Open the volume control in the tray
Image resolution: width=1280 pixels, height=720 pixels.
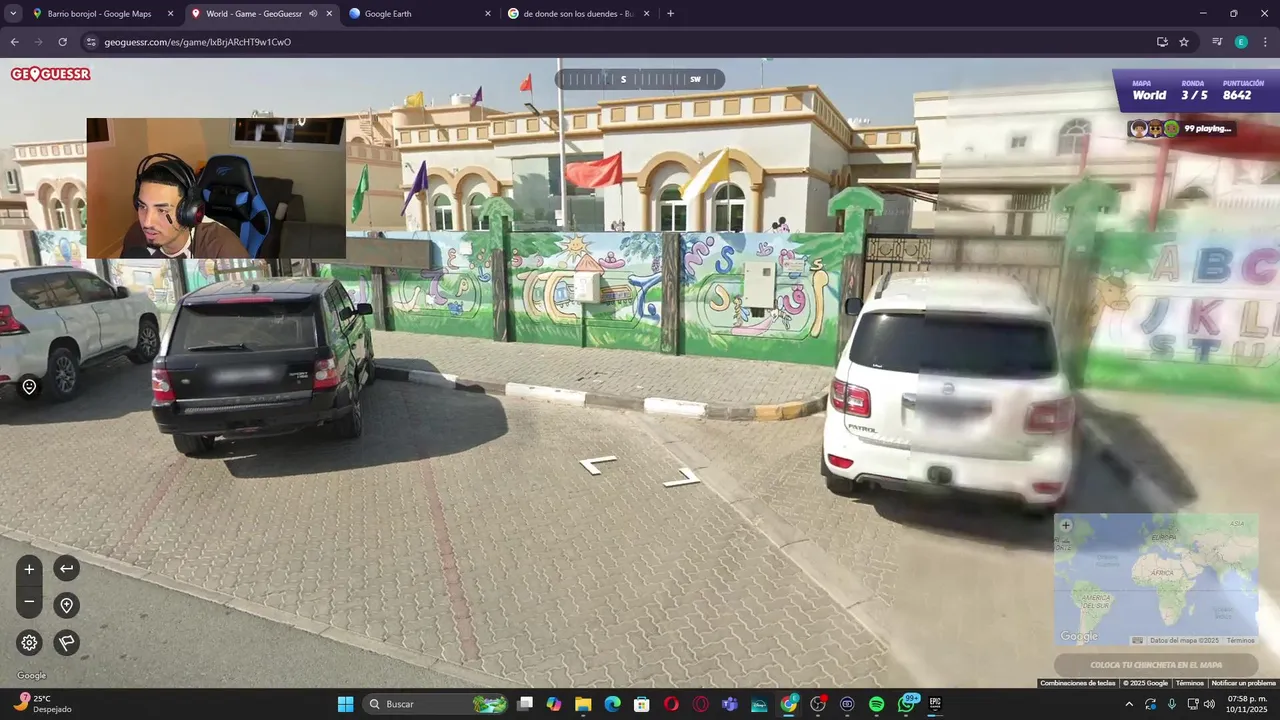tap(1210, 704)
